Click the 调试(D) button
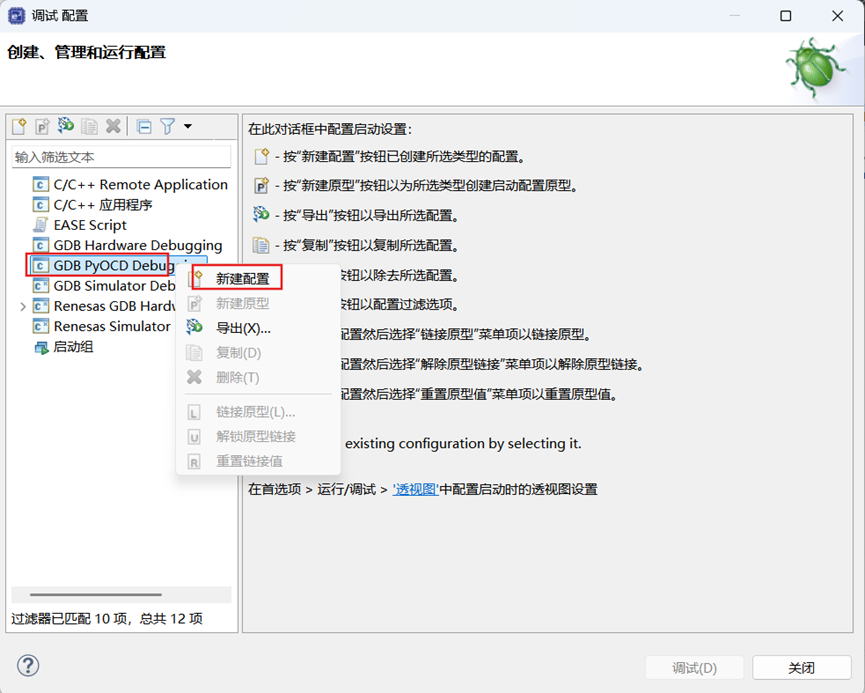This screenshot has width=865, height=693. pos(694,668)
